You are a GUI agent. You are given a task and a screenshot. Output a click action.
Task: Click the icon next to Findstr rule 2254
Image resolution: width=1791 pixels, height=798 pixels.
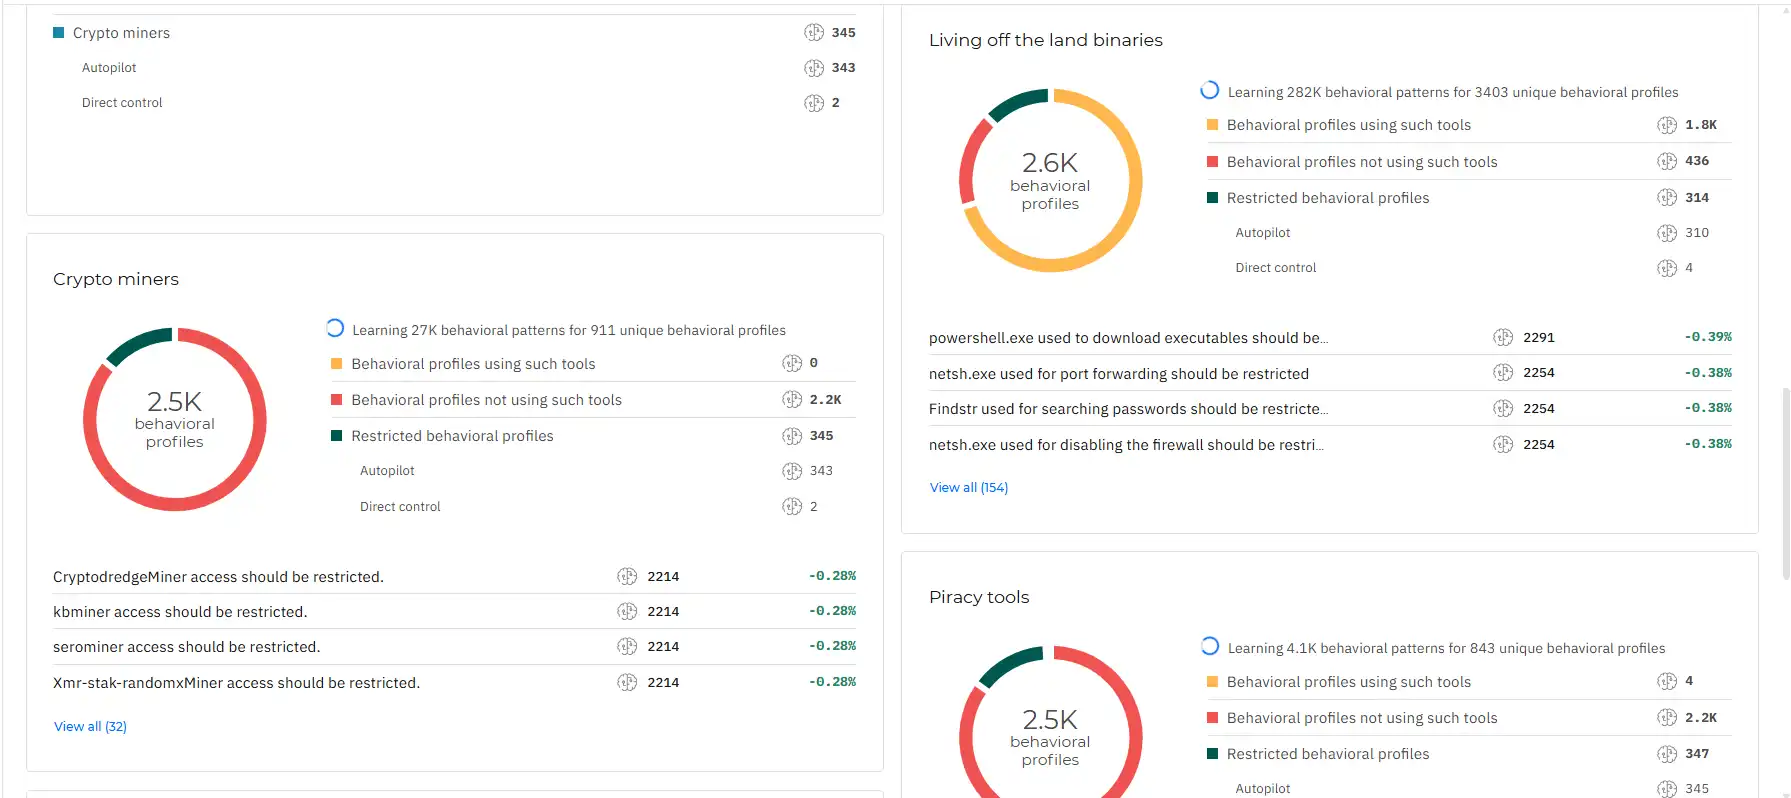(x=1503, y=408)
